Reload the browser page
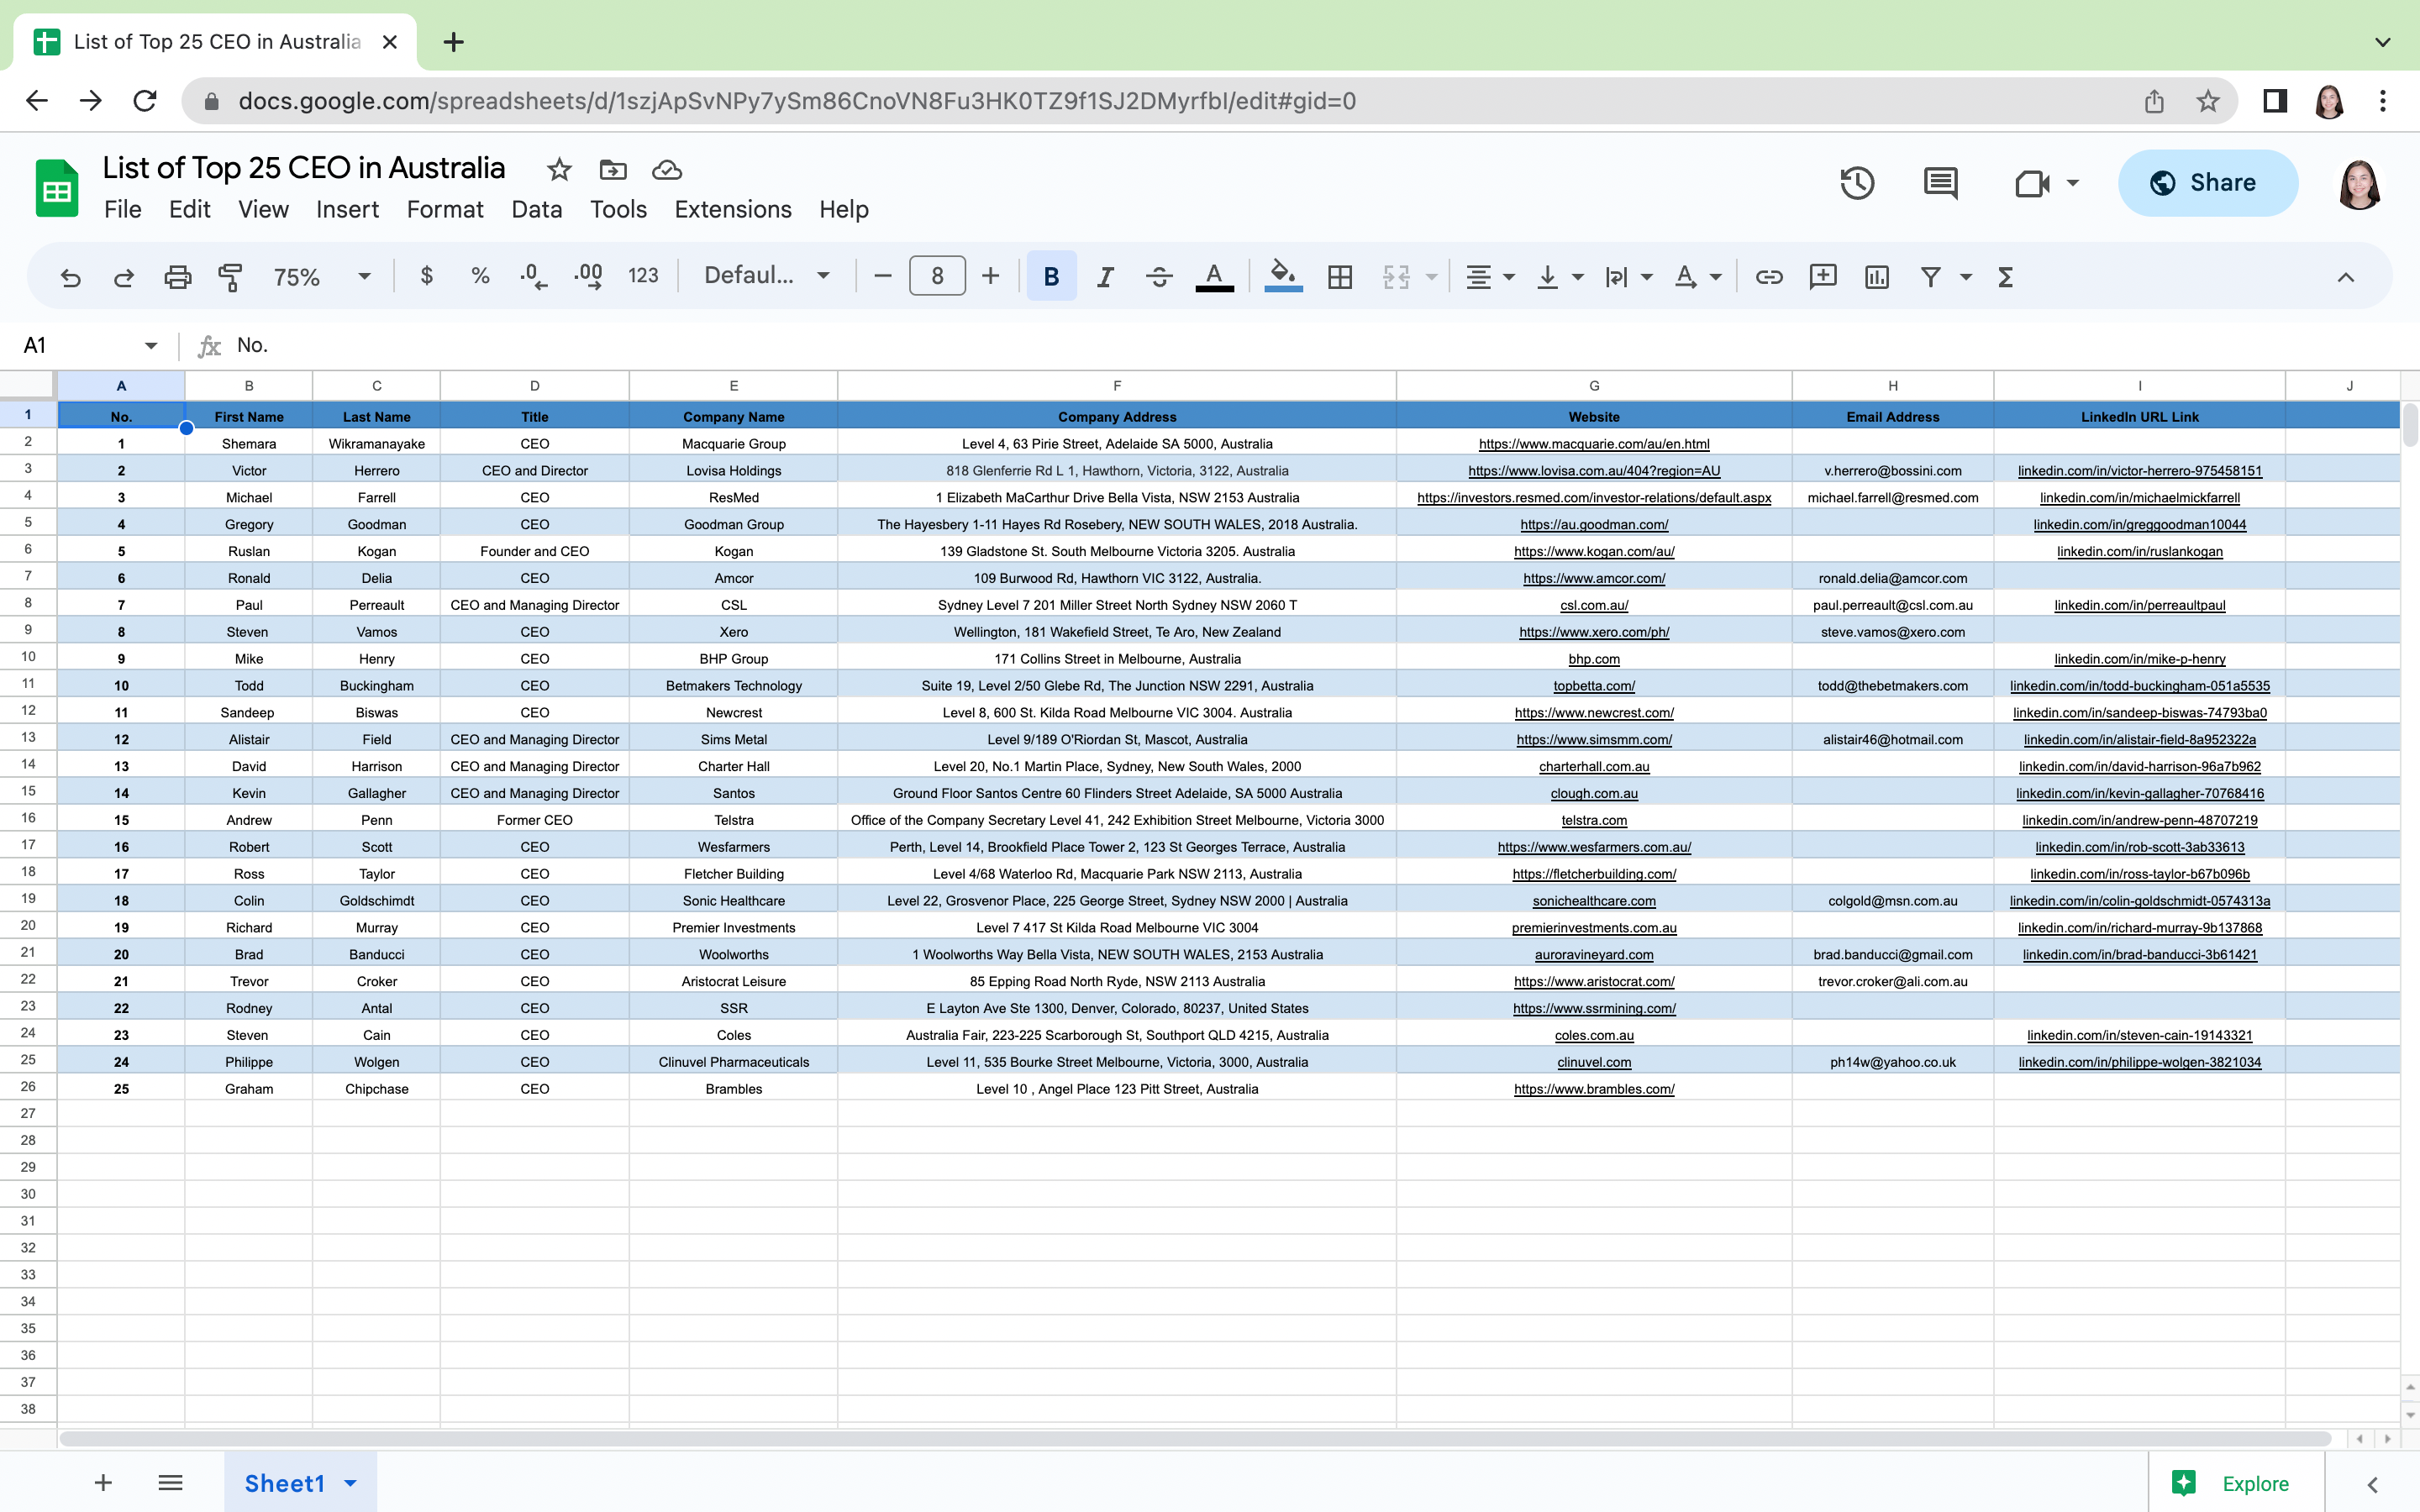Image resolution: width=2420 pixels, height=1512 pixels. [x=145, y=101]
